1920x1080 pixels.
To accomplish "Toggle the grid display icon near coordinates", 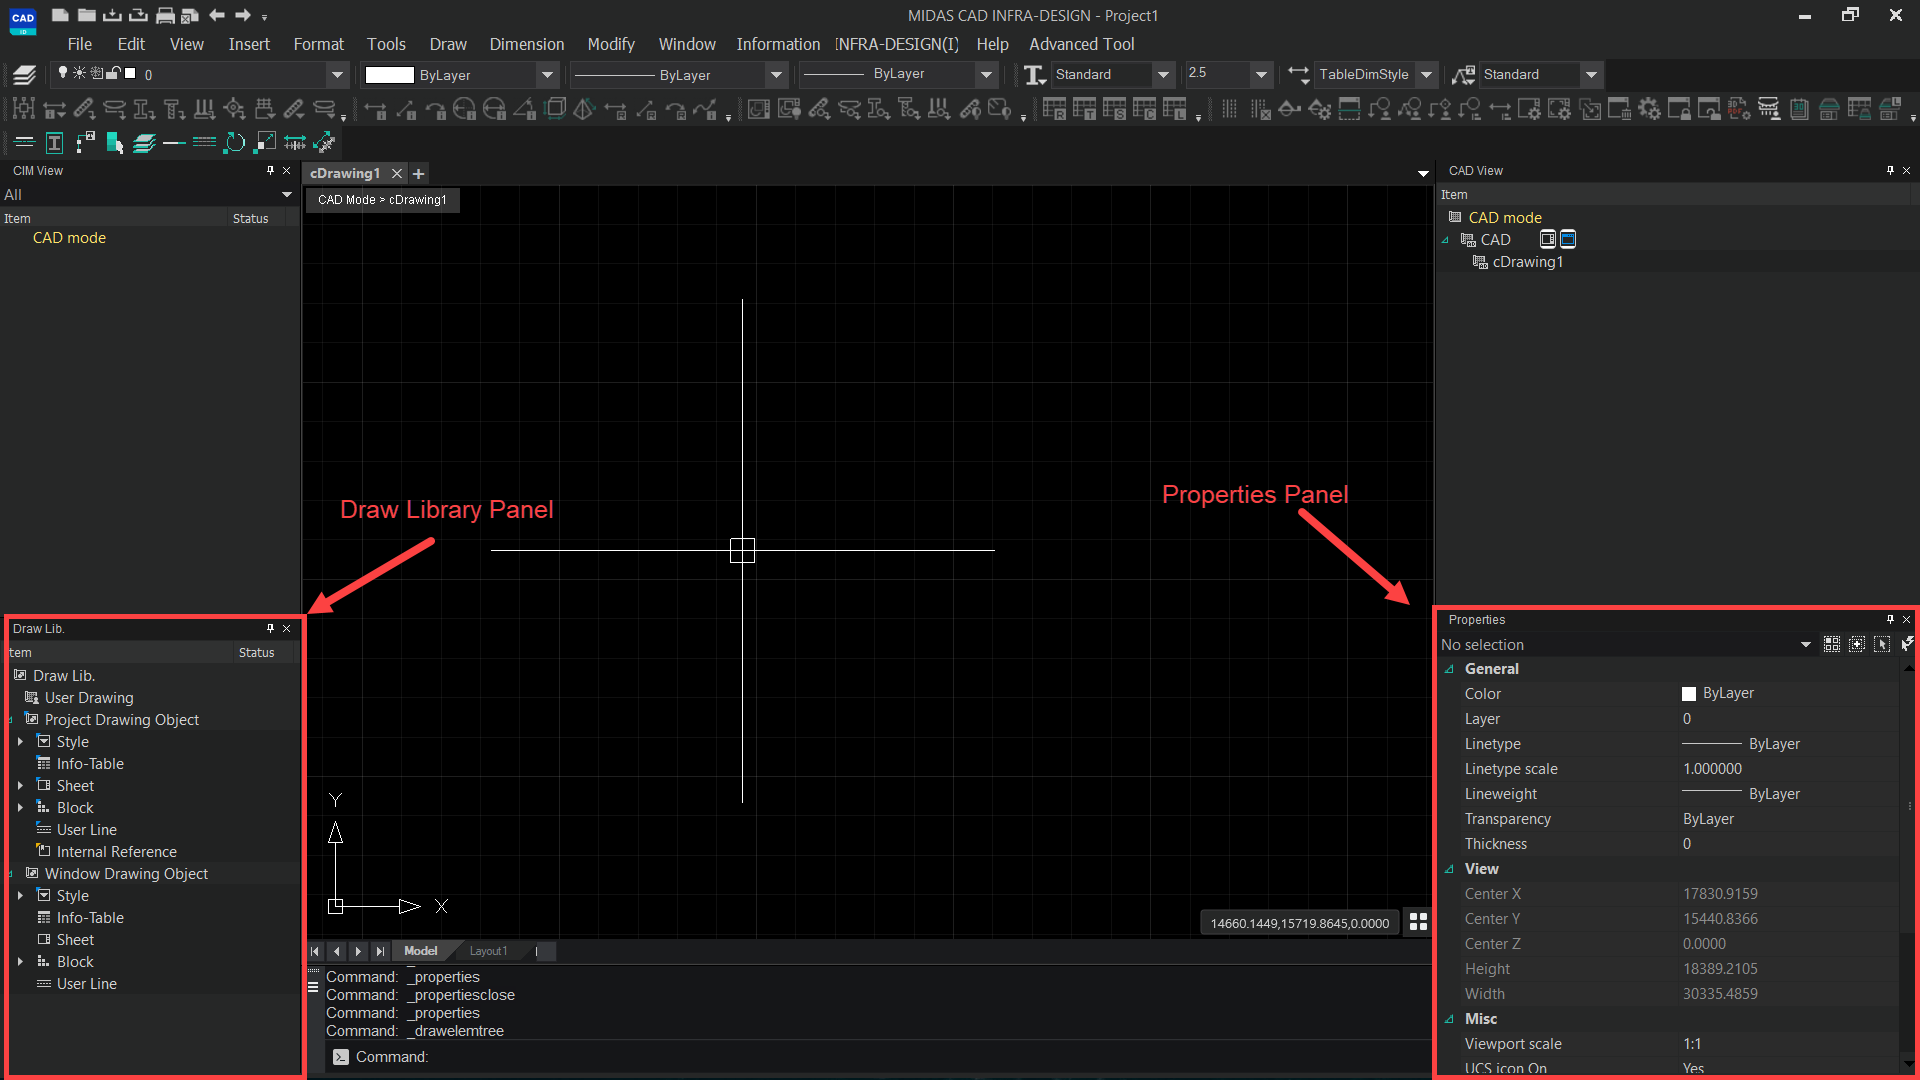I will coord(1418,922).
